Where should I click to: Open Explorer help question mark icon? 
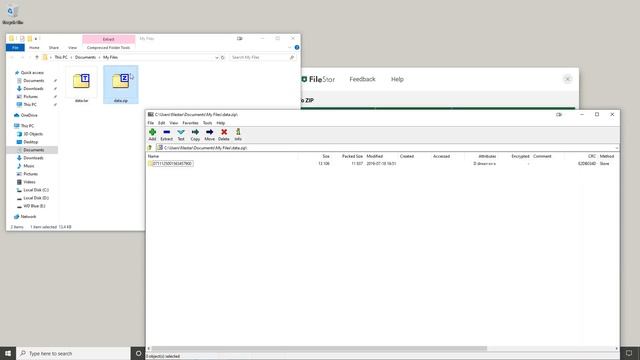tap(297, 48)
